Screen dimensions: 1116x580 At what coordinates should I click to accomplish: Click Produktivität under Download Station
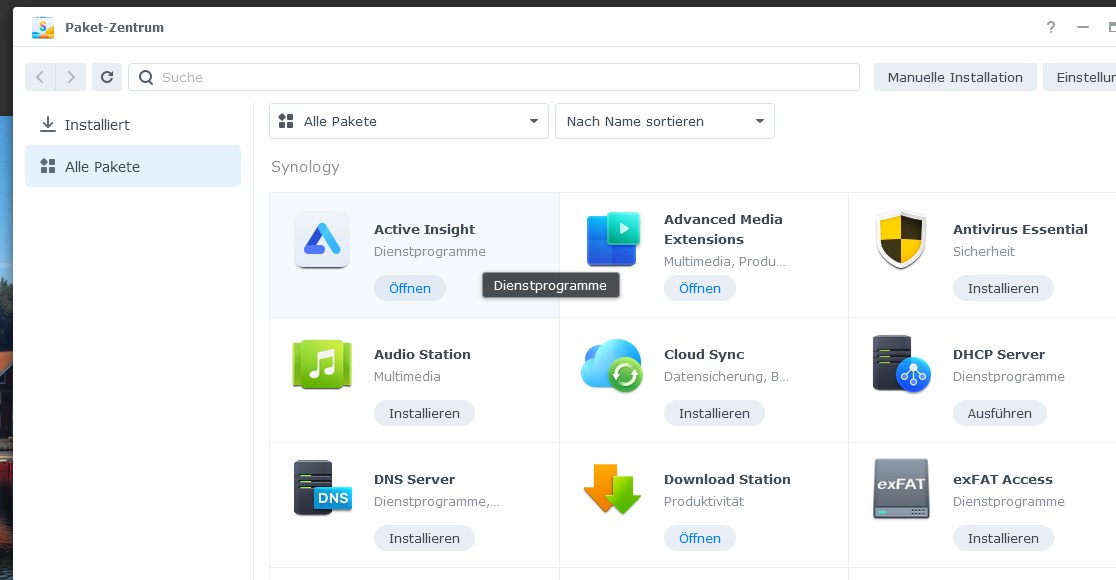[x=703, y=502]
